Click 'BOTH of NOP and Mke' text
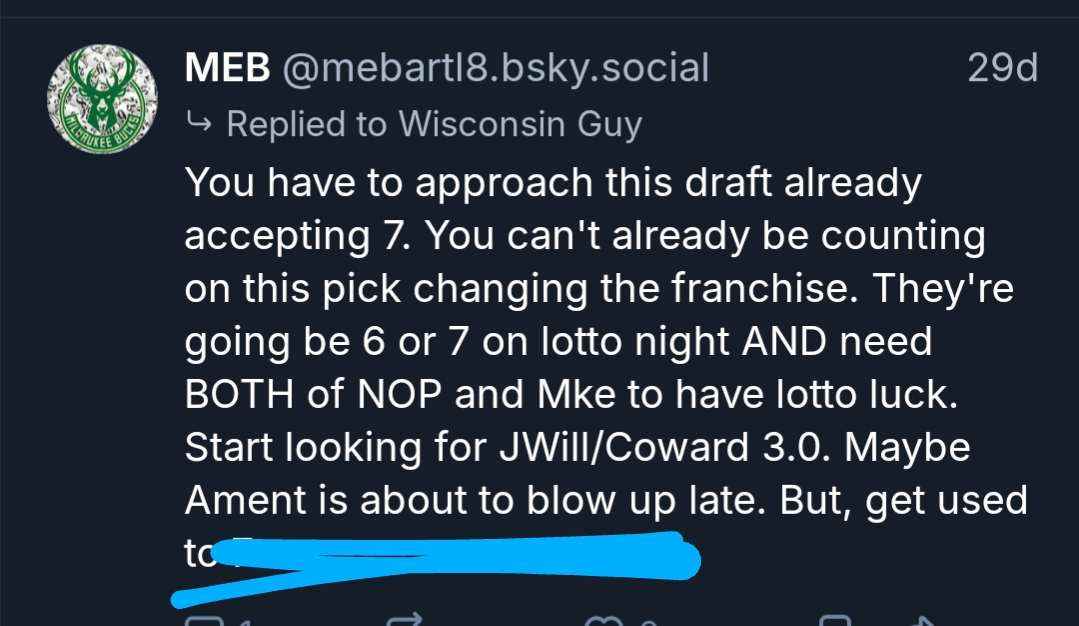Screen dimensions: 1079x626 coord(398,395)
